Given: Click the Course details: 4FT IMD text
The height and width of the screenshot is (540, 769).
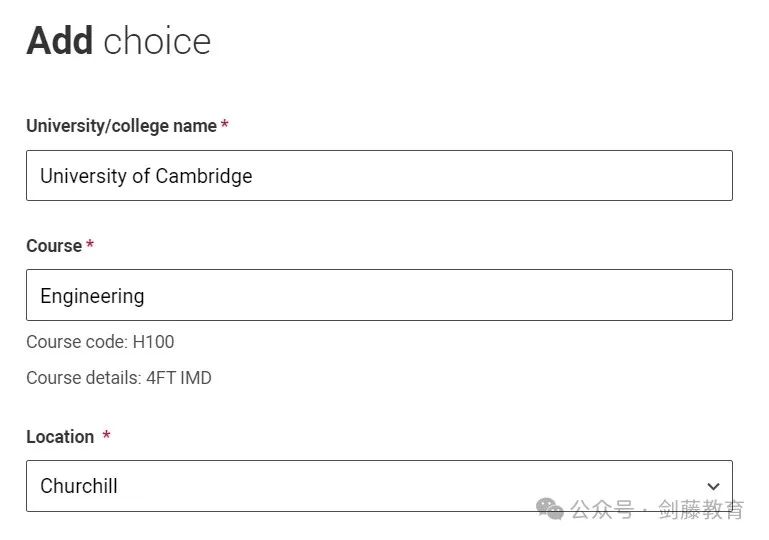Looking at the screenshot, I should [x=119, y=378].
